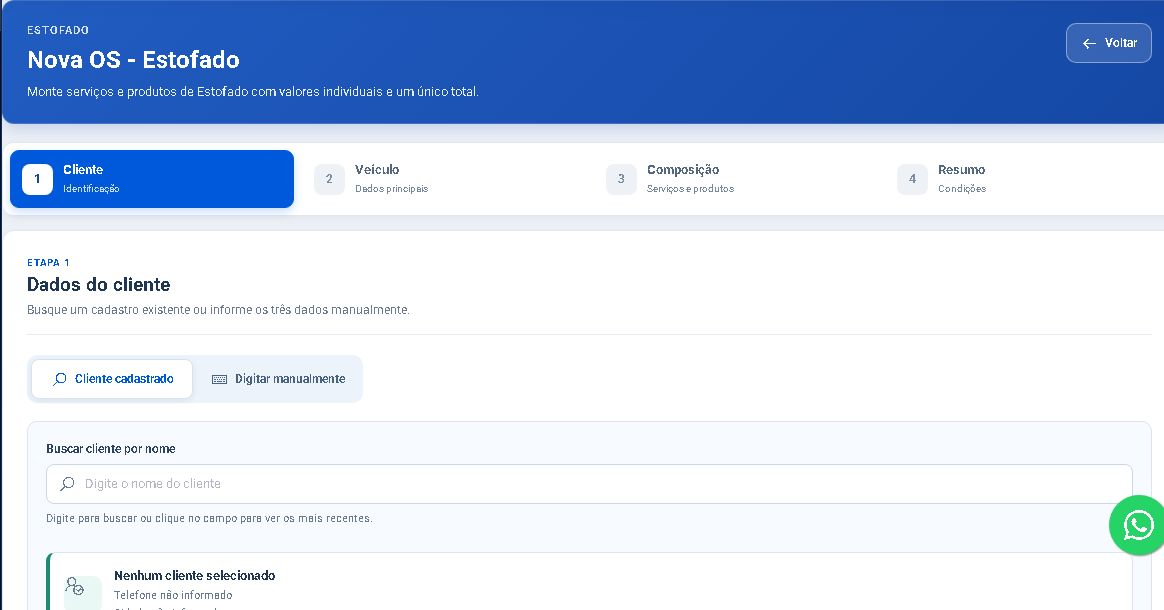Go to the Composição step
Image resolution: width=1164 pixels, height=610 pixels.
(735, 179)
